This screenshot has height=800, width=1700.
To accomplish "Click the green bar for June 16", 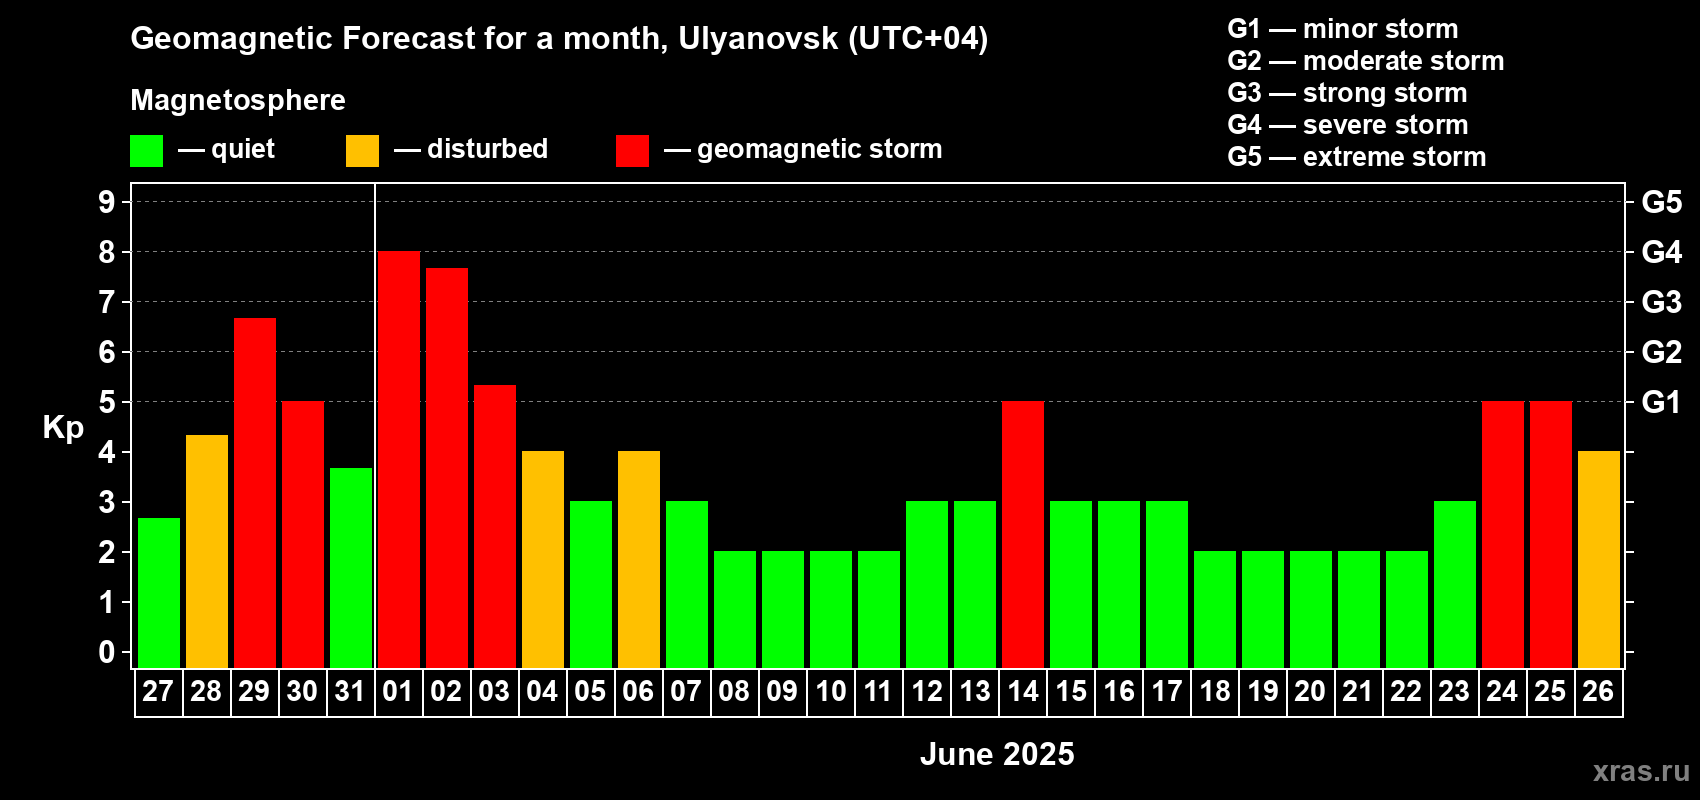I will [x=1119, y=585].
